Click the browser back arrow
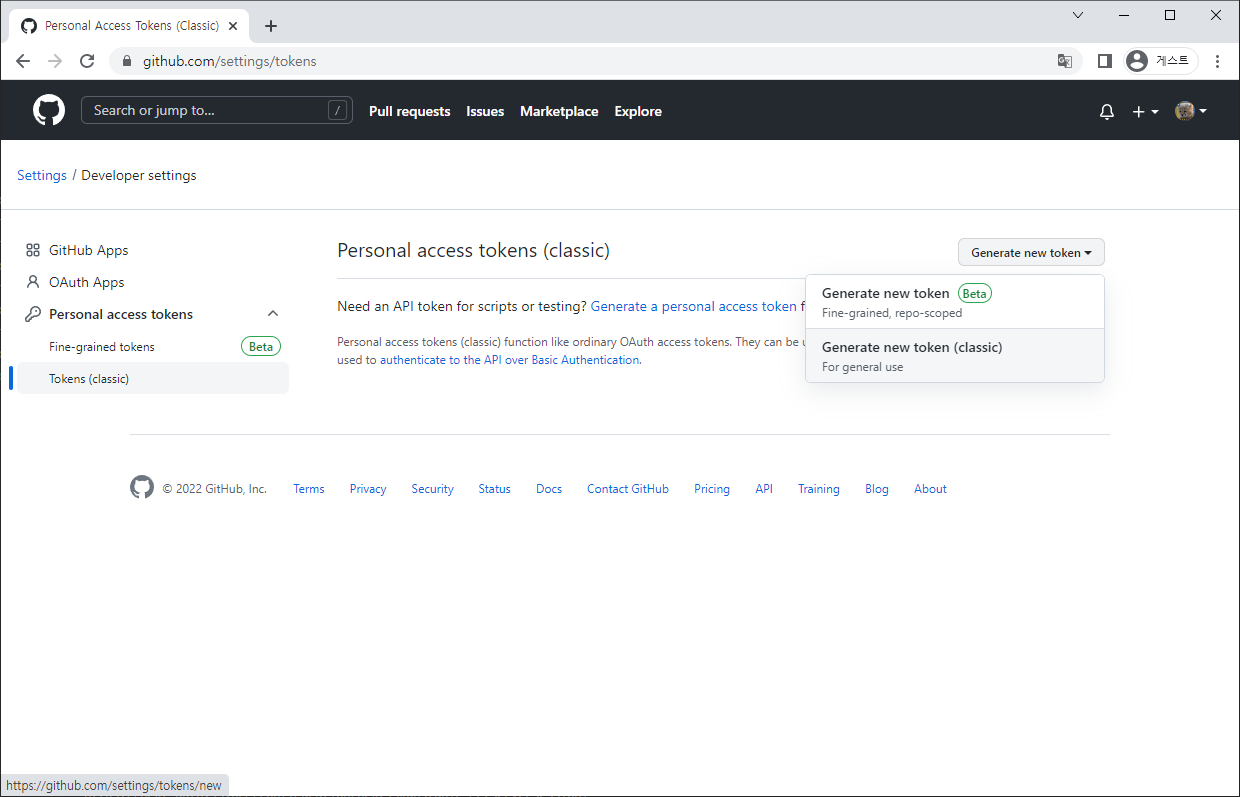This screenshot has width=1240, height=797. pos(23,61)
